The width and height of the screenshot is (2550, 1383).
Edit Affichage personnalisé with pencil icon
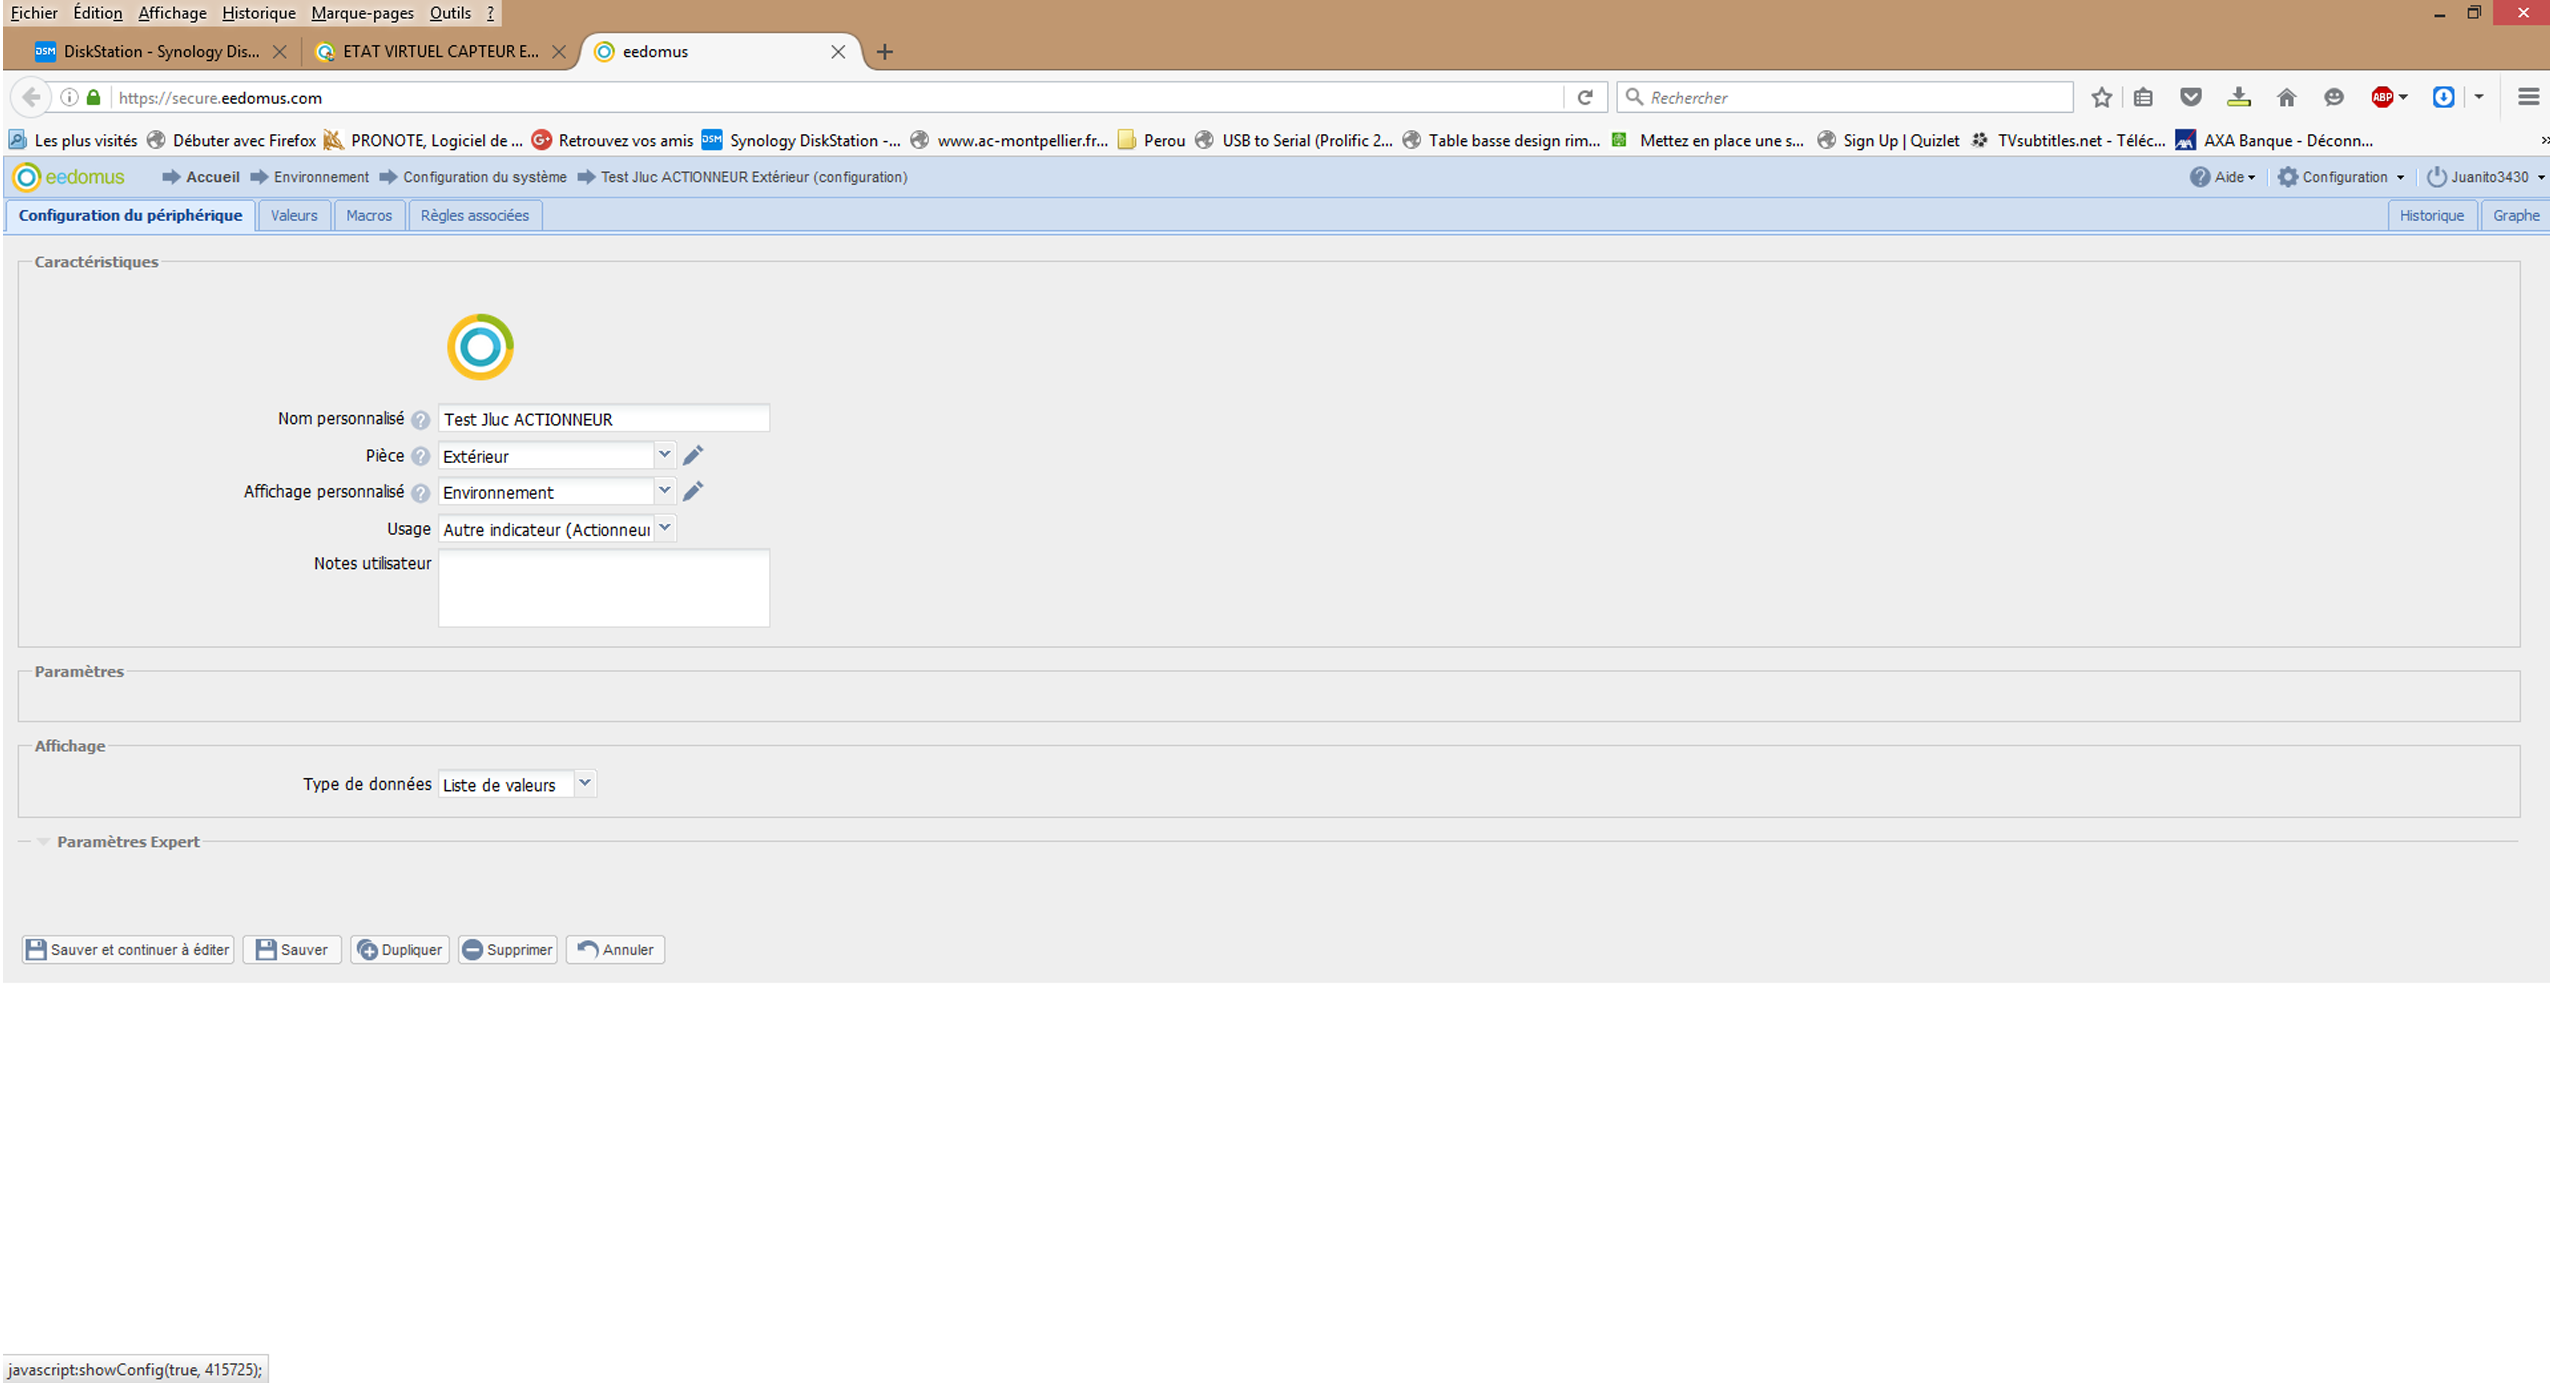click(693, 492)
